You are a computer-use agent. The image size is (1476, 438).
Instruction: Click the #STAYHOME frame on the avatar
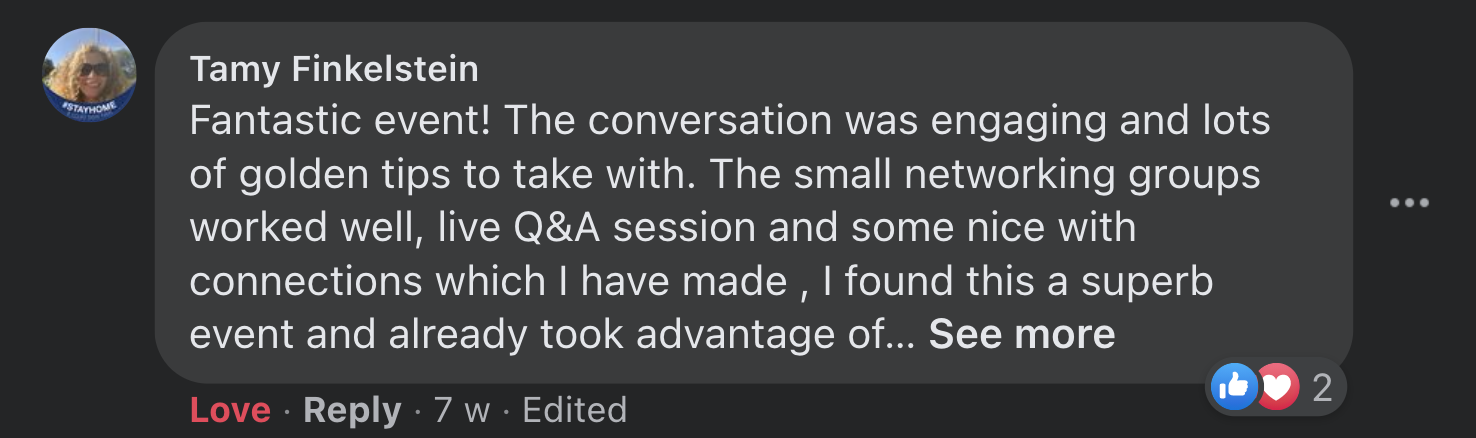pos(88,106)
